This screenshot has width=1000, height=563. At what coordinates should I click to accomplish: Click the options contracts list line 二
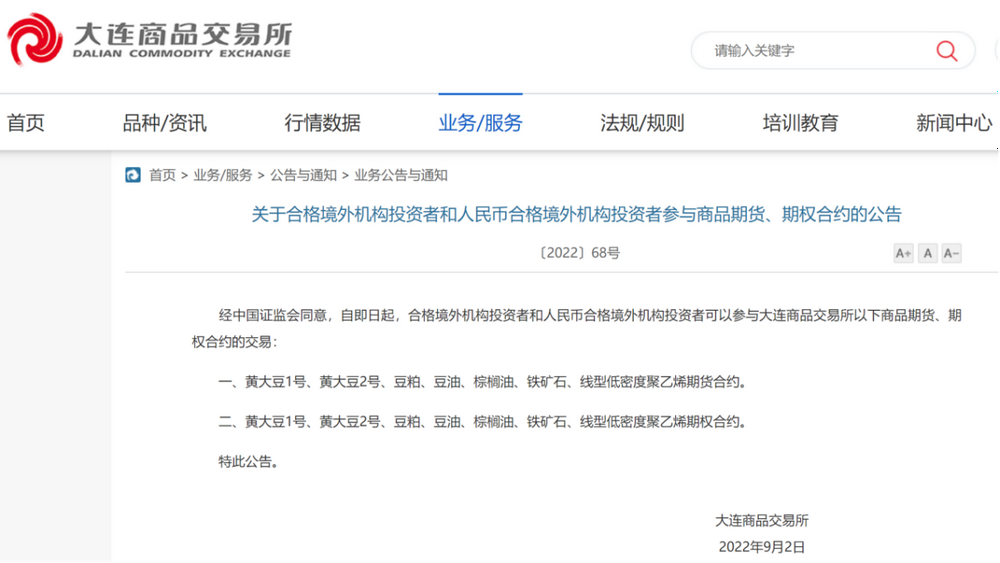point(483,421)
